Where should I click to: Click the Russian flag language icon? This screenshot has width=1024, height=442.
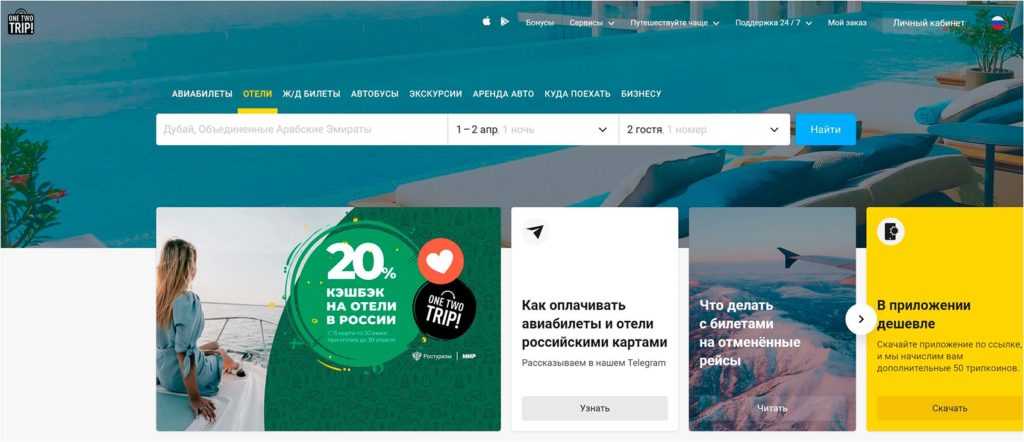pos(998,23)
